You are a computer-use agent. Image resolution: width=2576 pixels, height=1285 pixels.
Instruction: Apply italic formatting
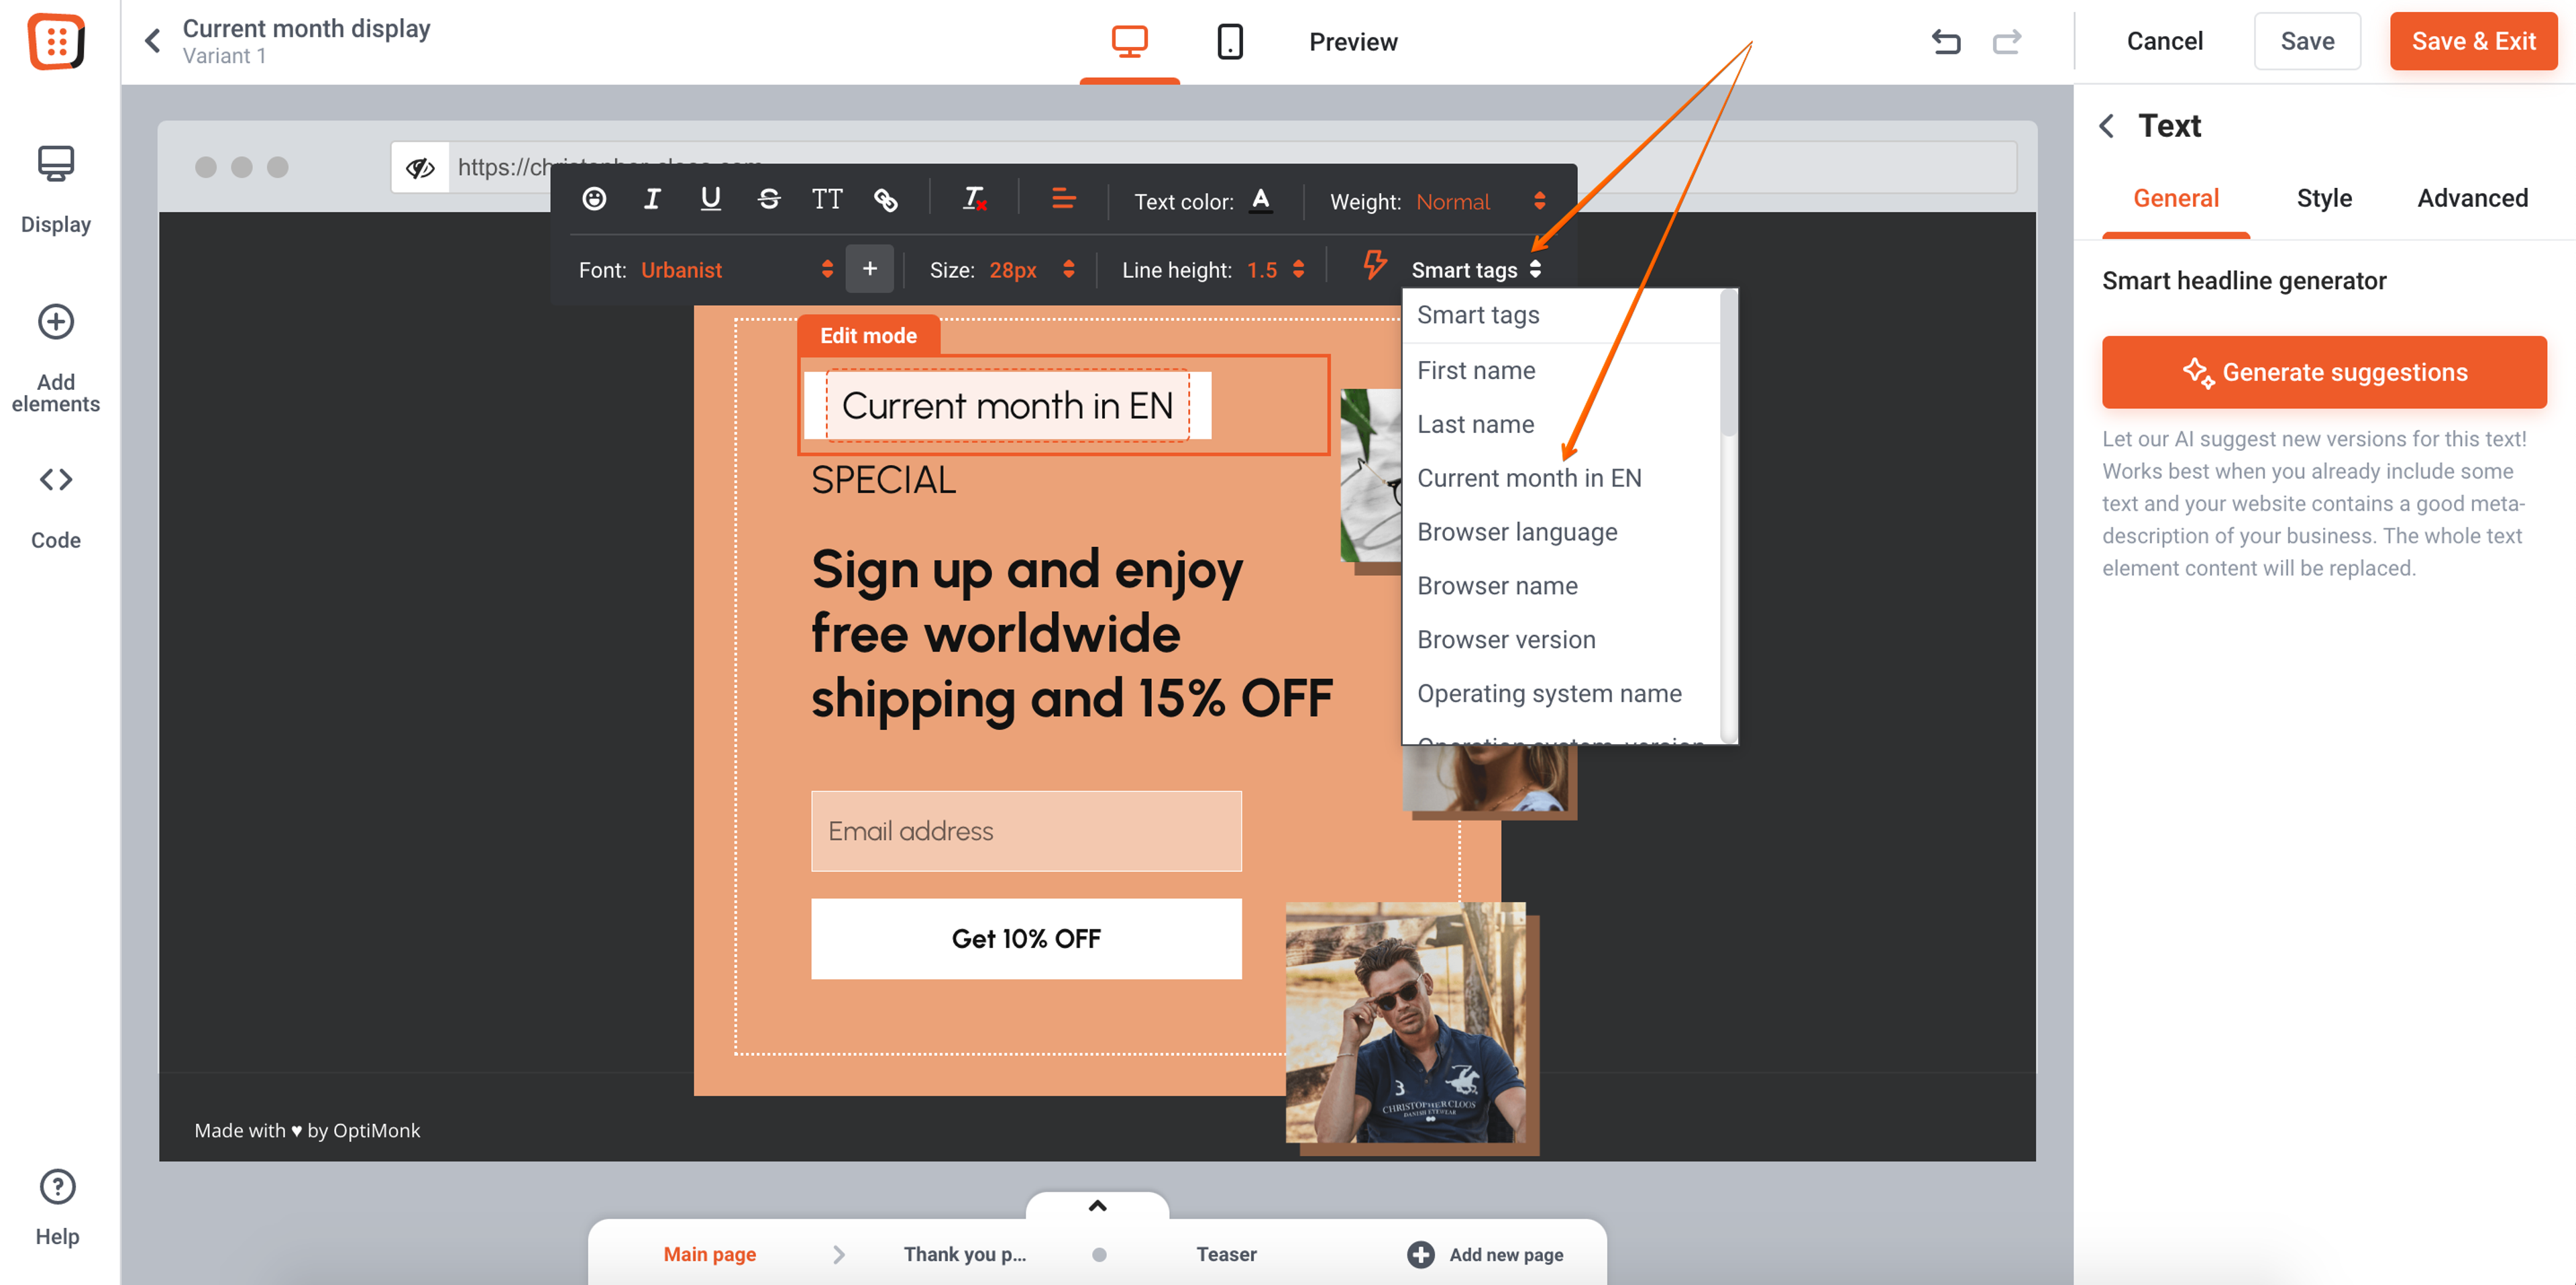pos(652,199)
